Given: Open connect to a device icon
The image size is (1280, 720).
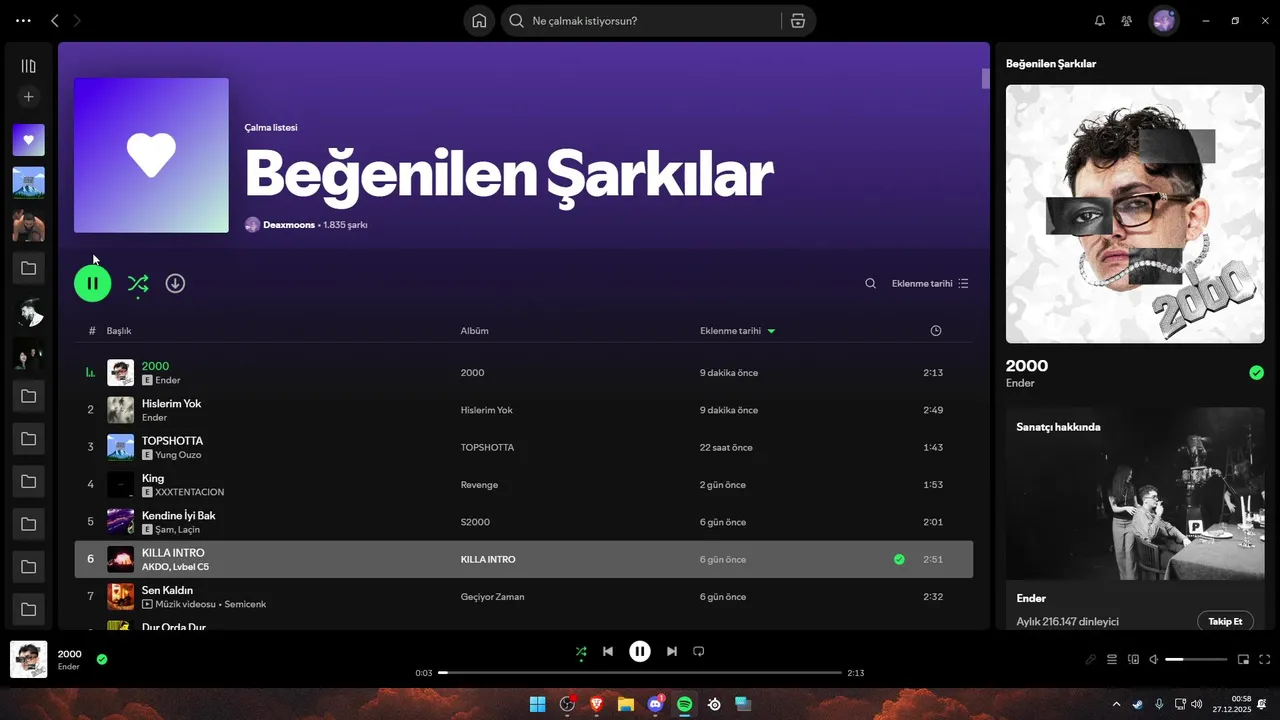Looking at the screenshot, I should tap(1133, 660).
